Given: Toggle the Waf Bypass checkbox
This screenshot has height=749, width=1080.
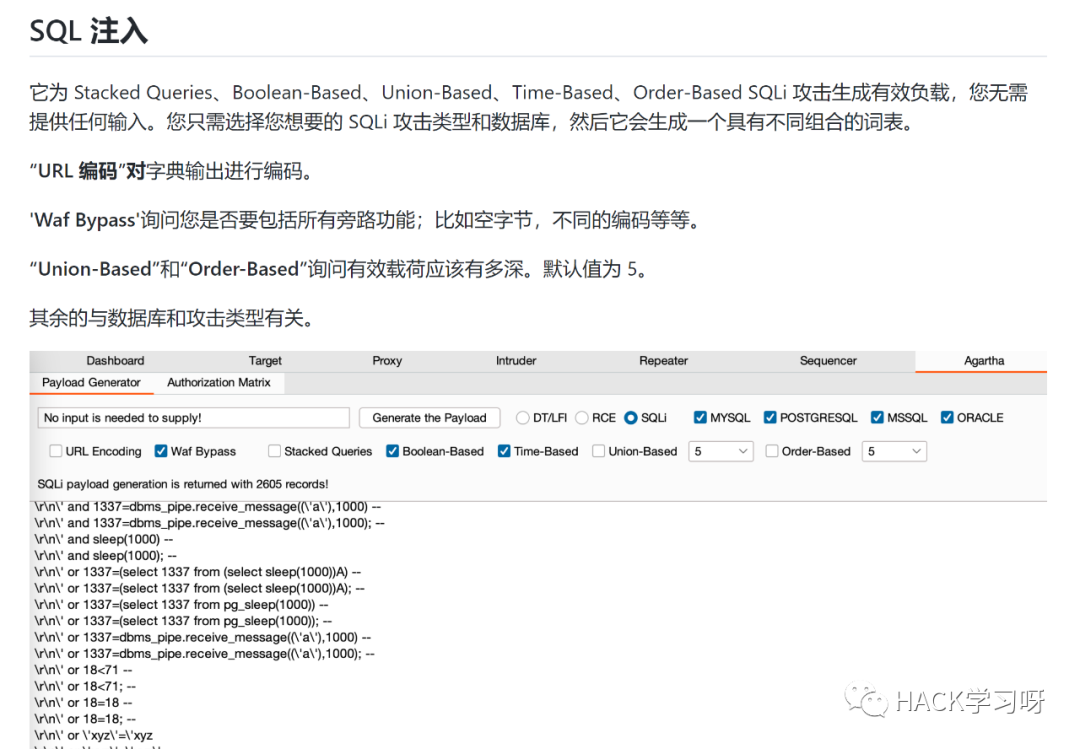Looking at the screenshot, I should 160,451.
